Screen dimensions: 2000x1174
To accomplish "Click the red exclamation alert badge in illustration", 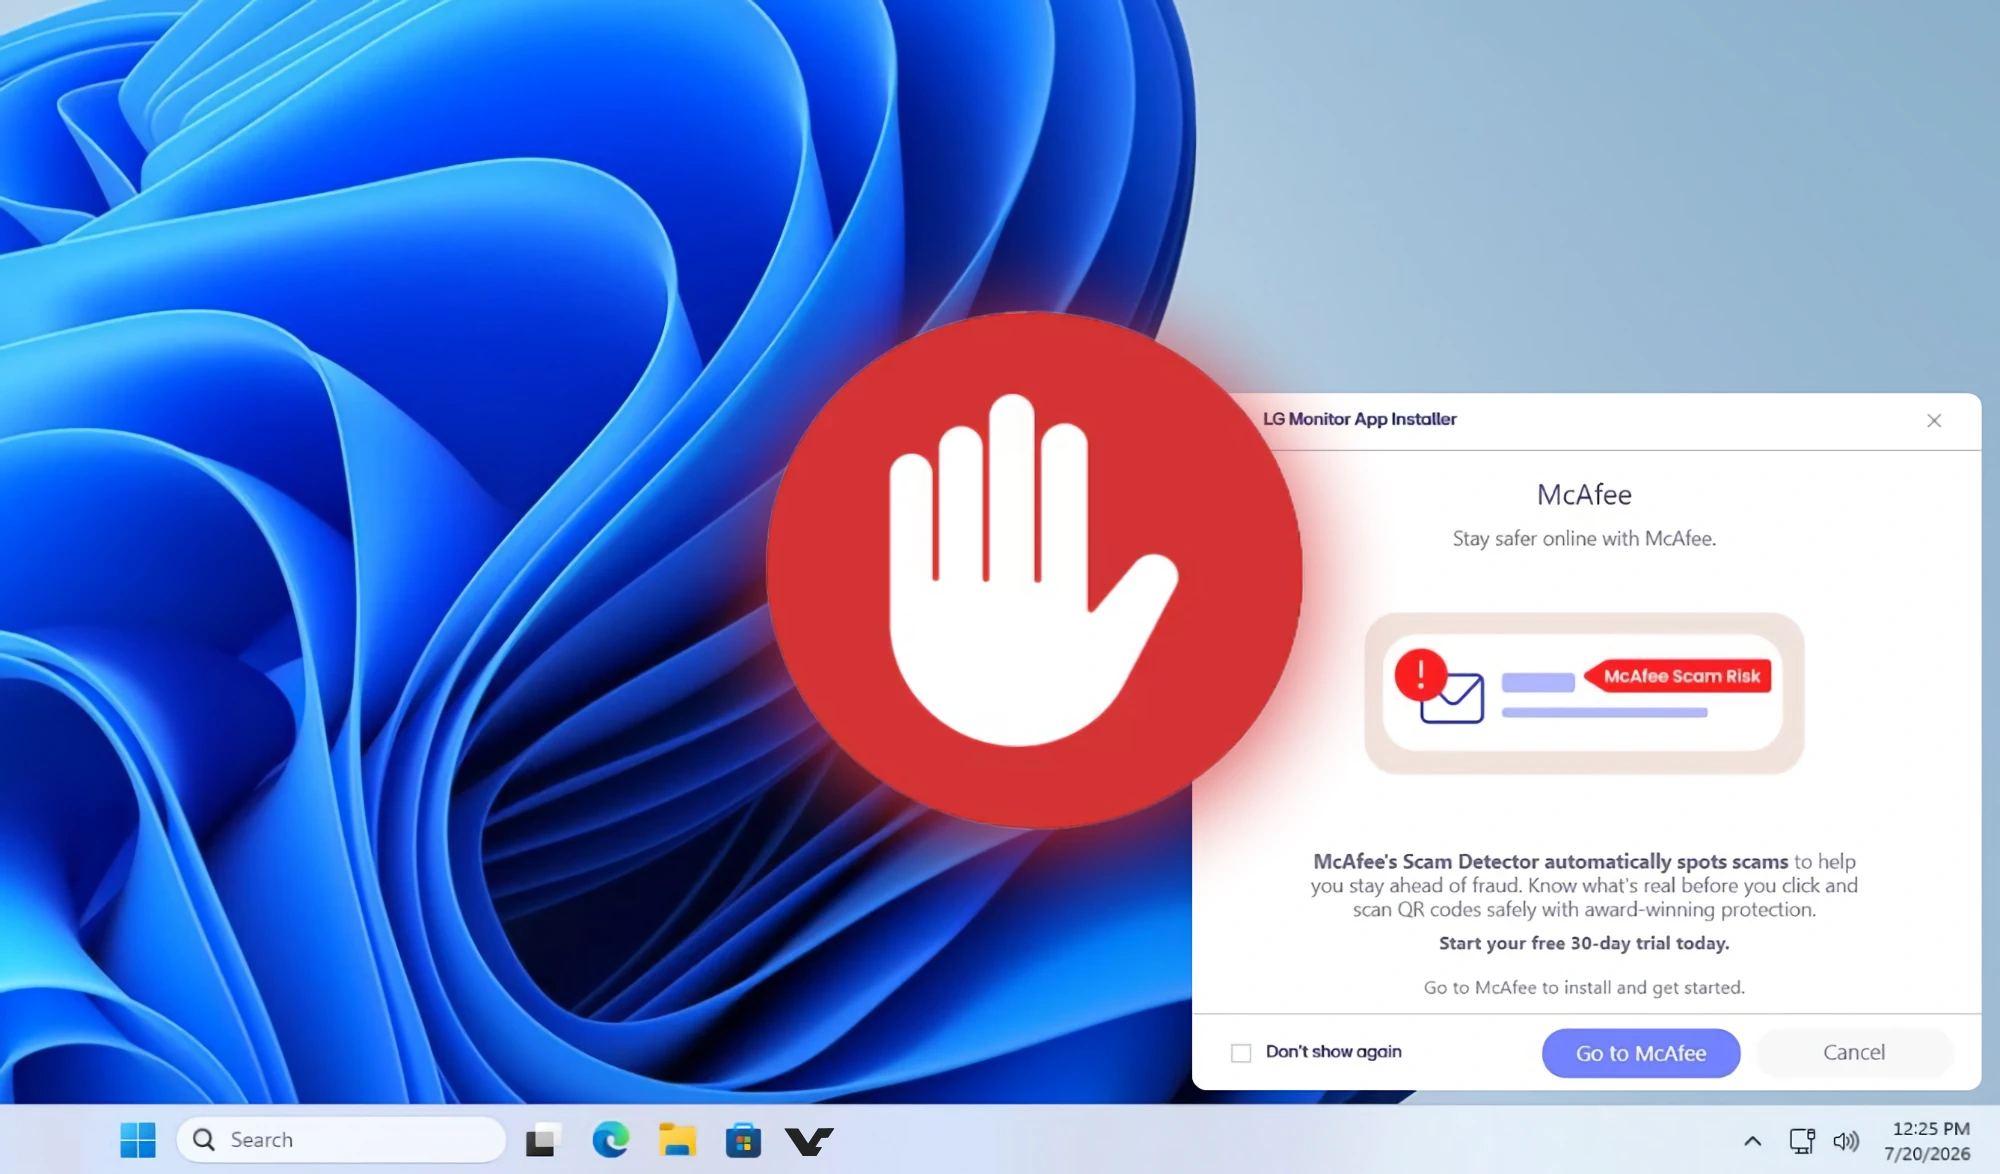I will tap(1421, 674).
